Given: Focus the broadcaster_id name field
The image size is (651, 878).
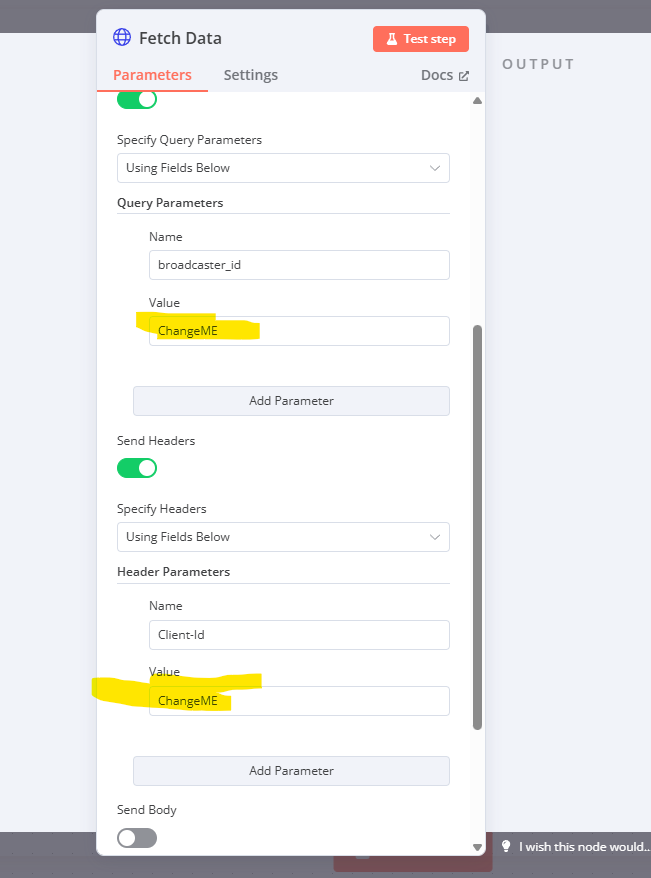Looking at the screenshot, I should tap(299, 265).
